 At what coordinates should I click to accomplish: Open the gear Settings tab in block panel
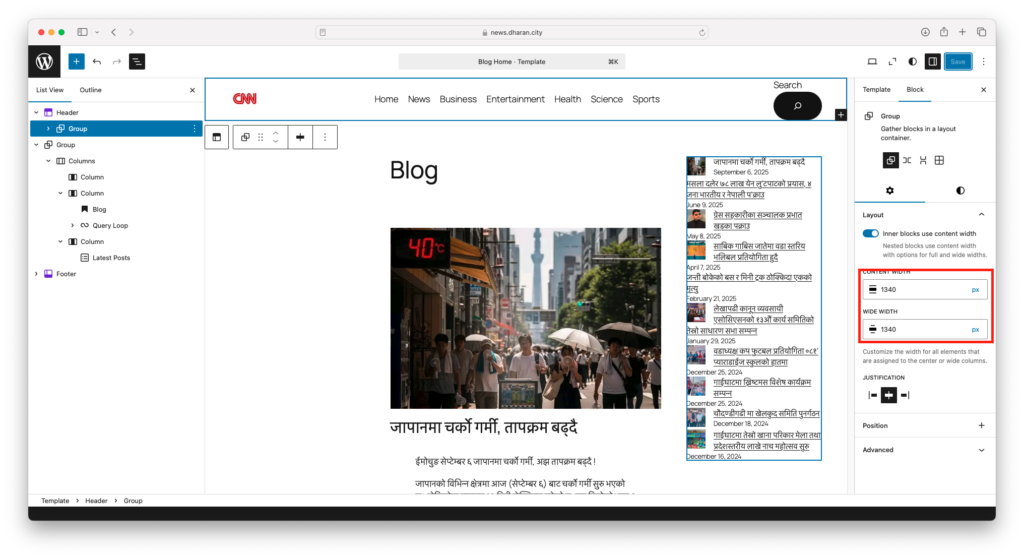[889, 191]
